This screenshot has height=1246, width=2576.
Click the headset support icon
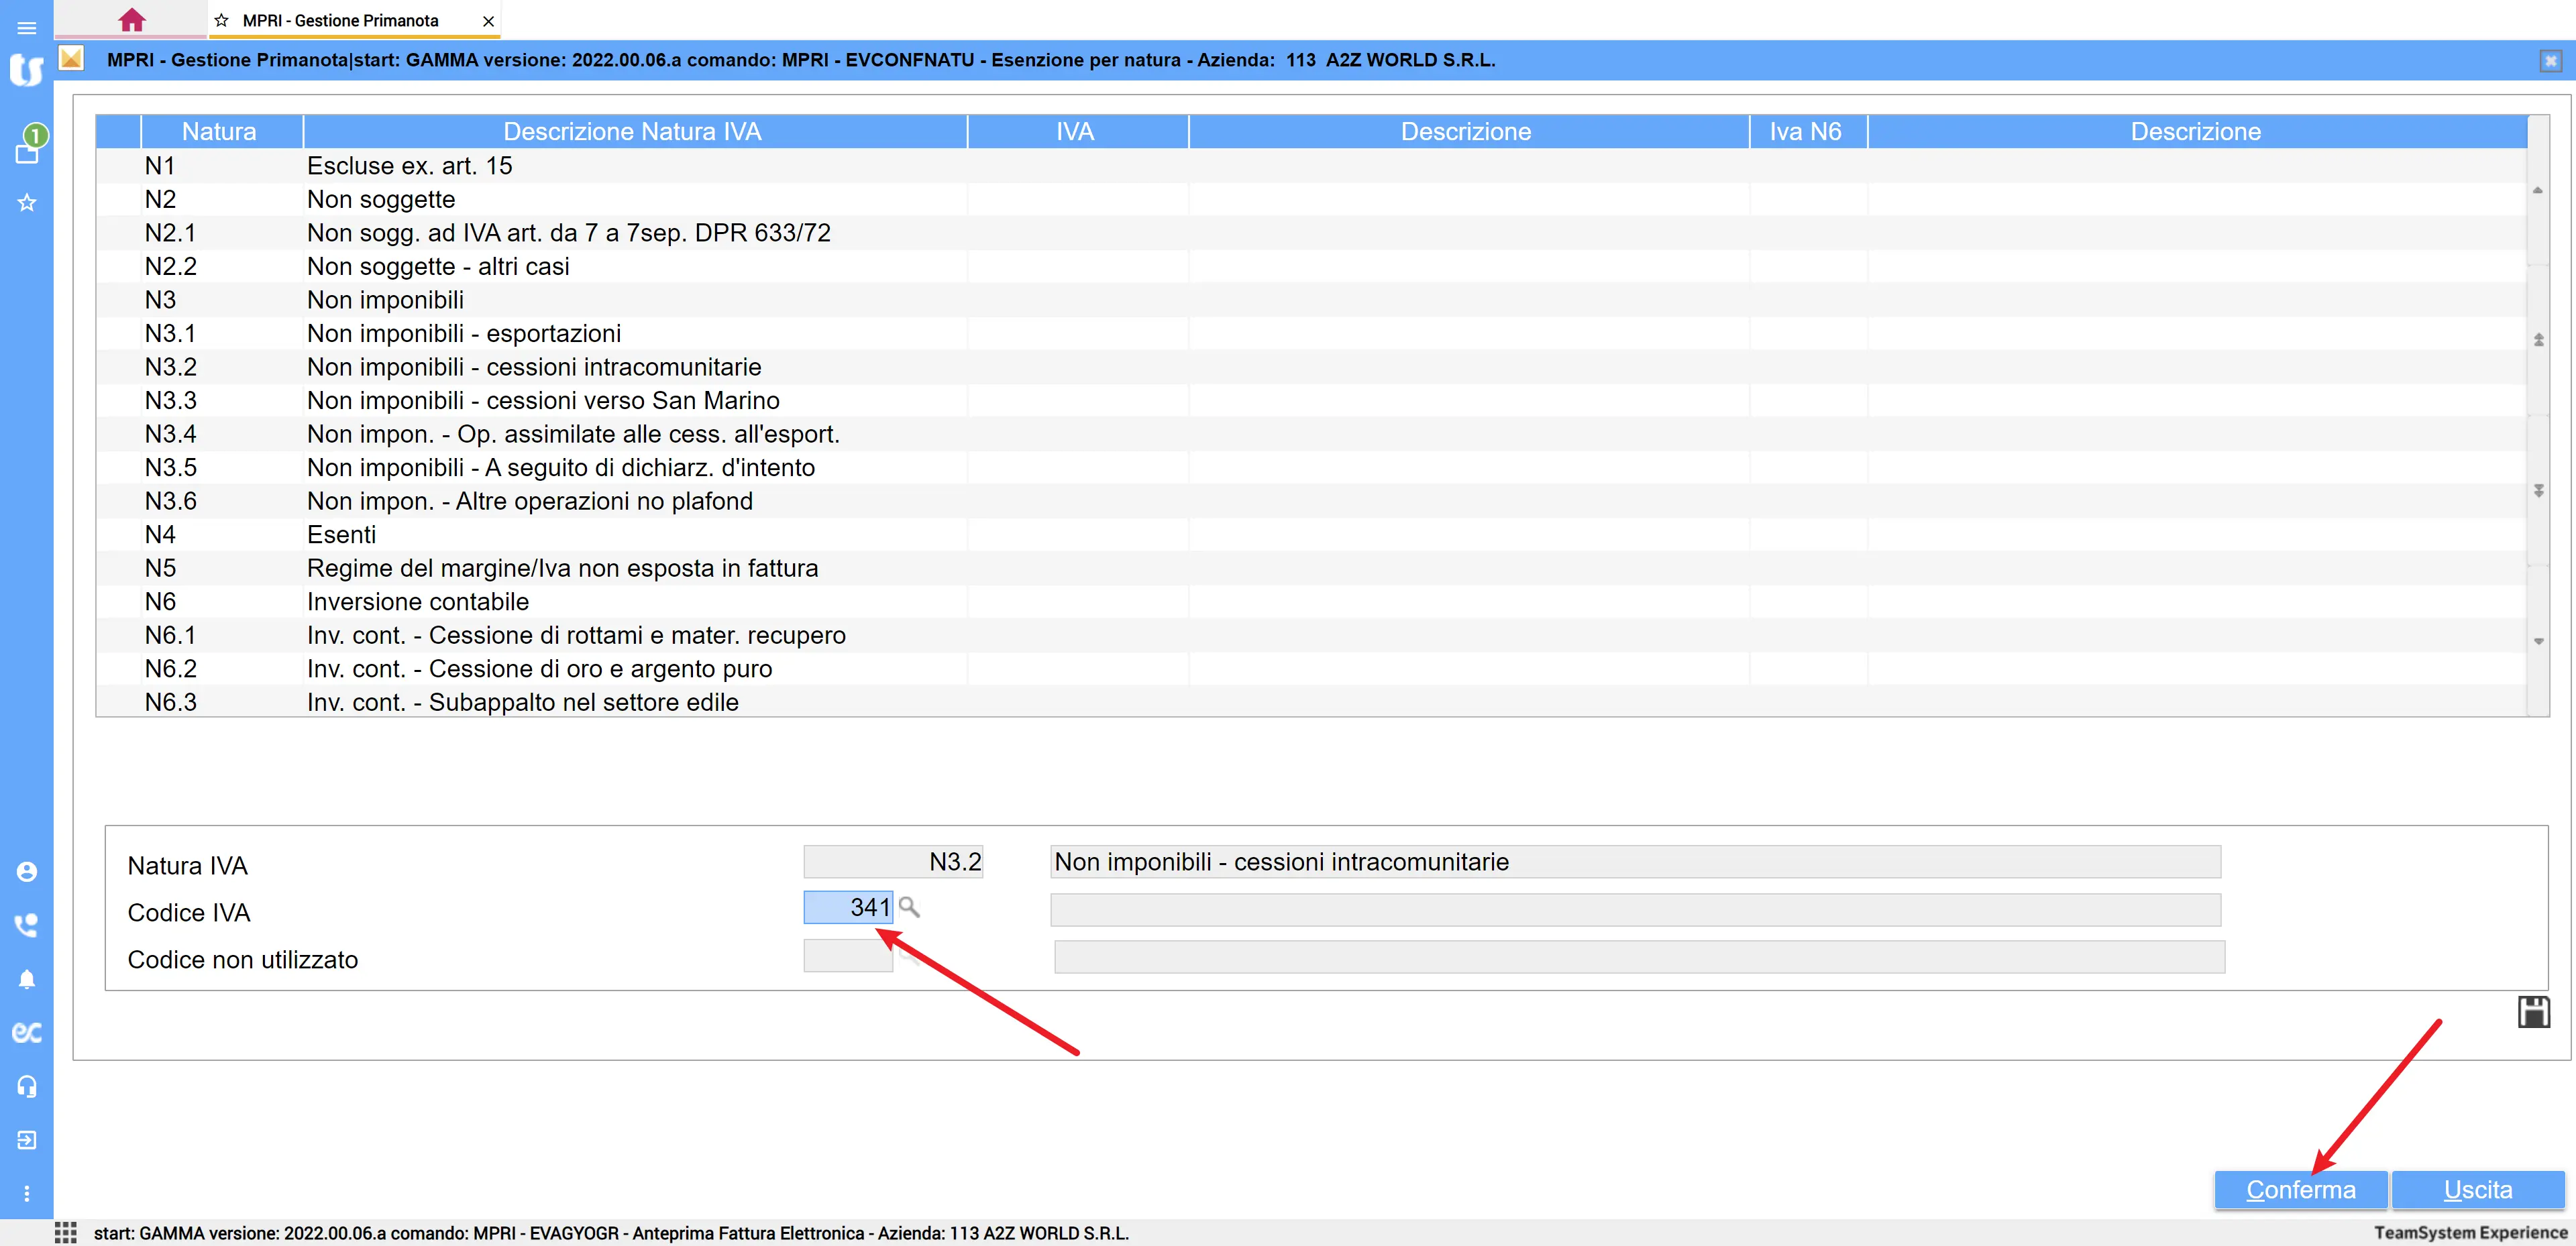(x=27, y=1086)
